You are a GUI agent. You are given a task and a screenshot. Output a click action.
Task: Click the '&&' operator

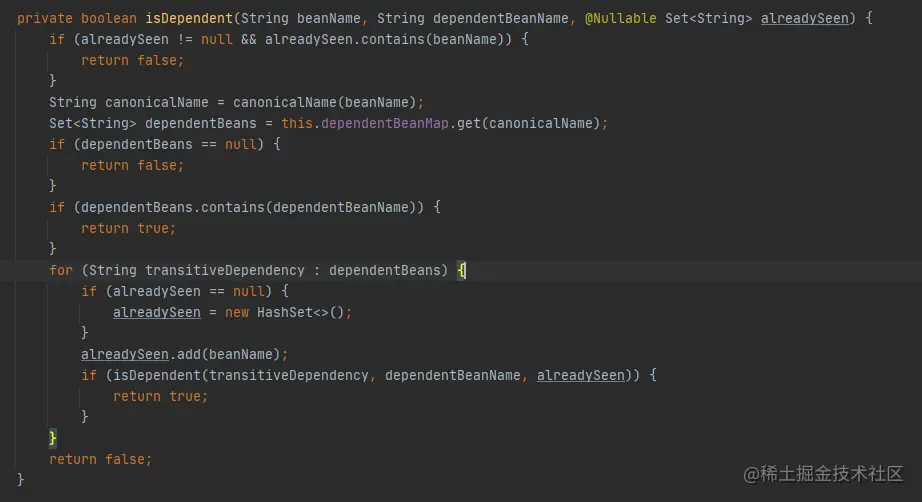(249, 39)
